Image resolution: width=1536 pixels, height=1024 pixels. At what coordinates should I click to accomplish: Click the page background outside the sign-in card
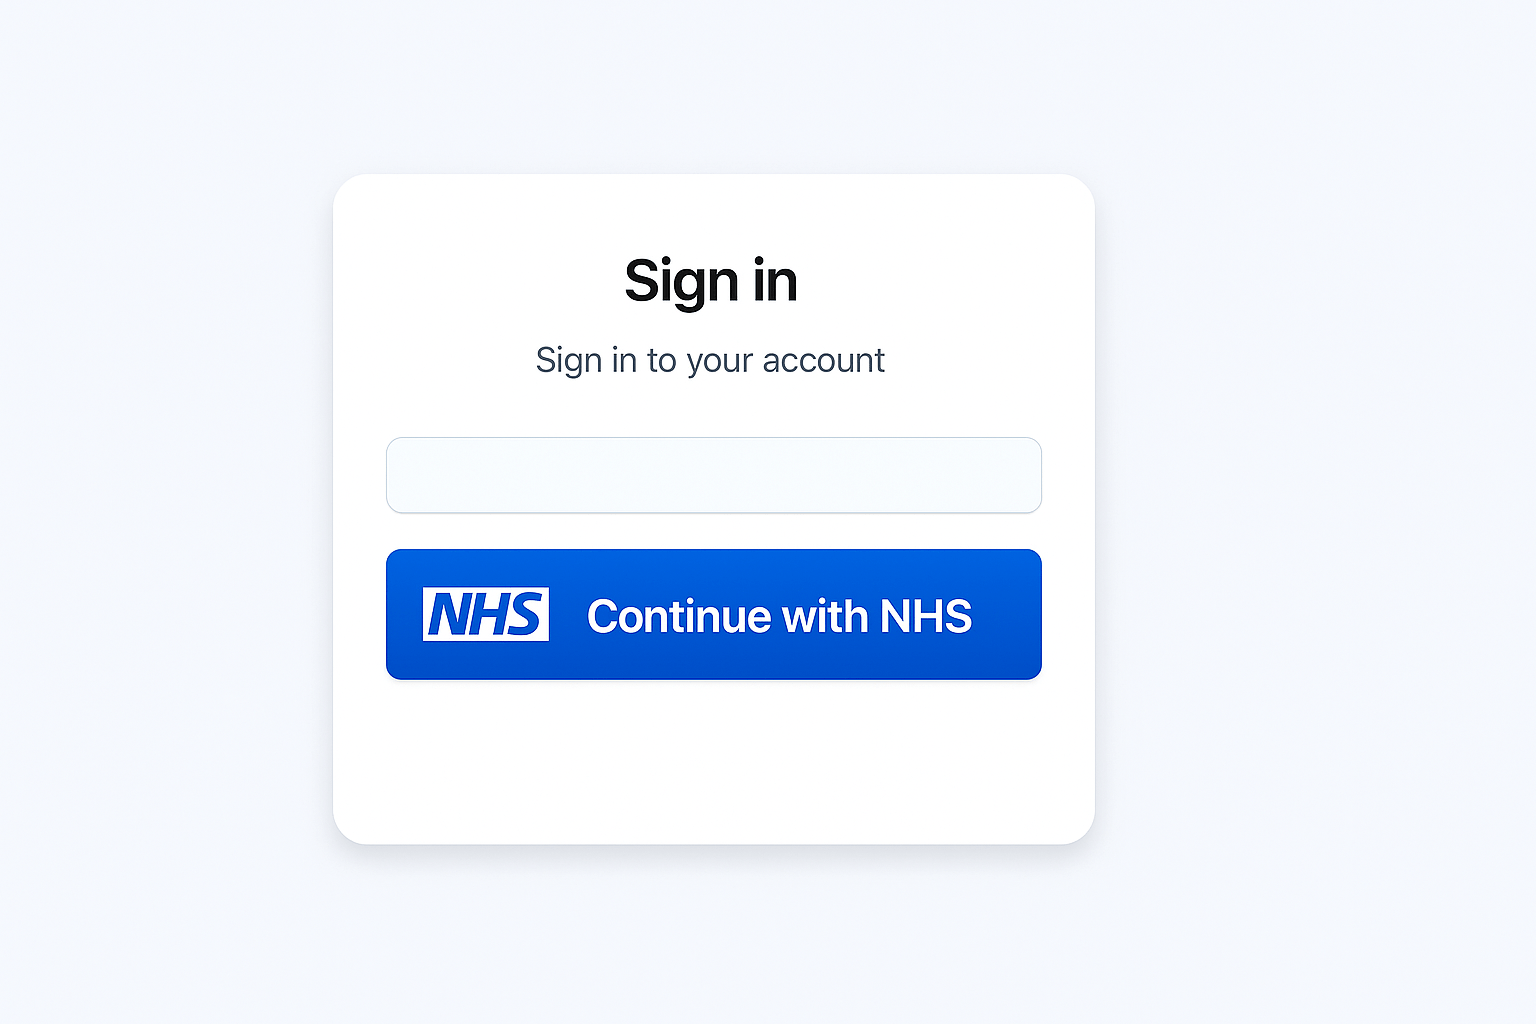(1300, 500)
